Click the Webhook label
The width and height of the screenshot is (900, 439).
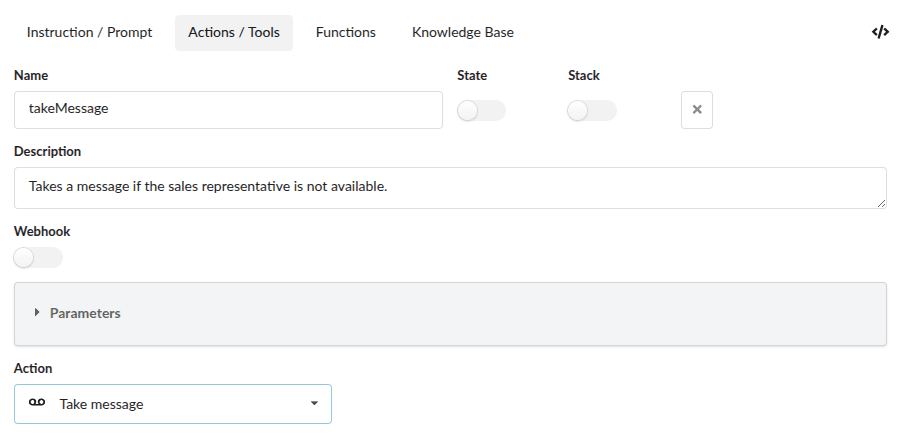[x=42, y=231]
